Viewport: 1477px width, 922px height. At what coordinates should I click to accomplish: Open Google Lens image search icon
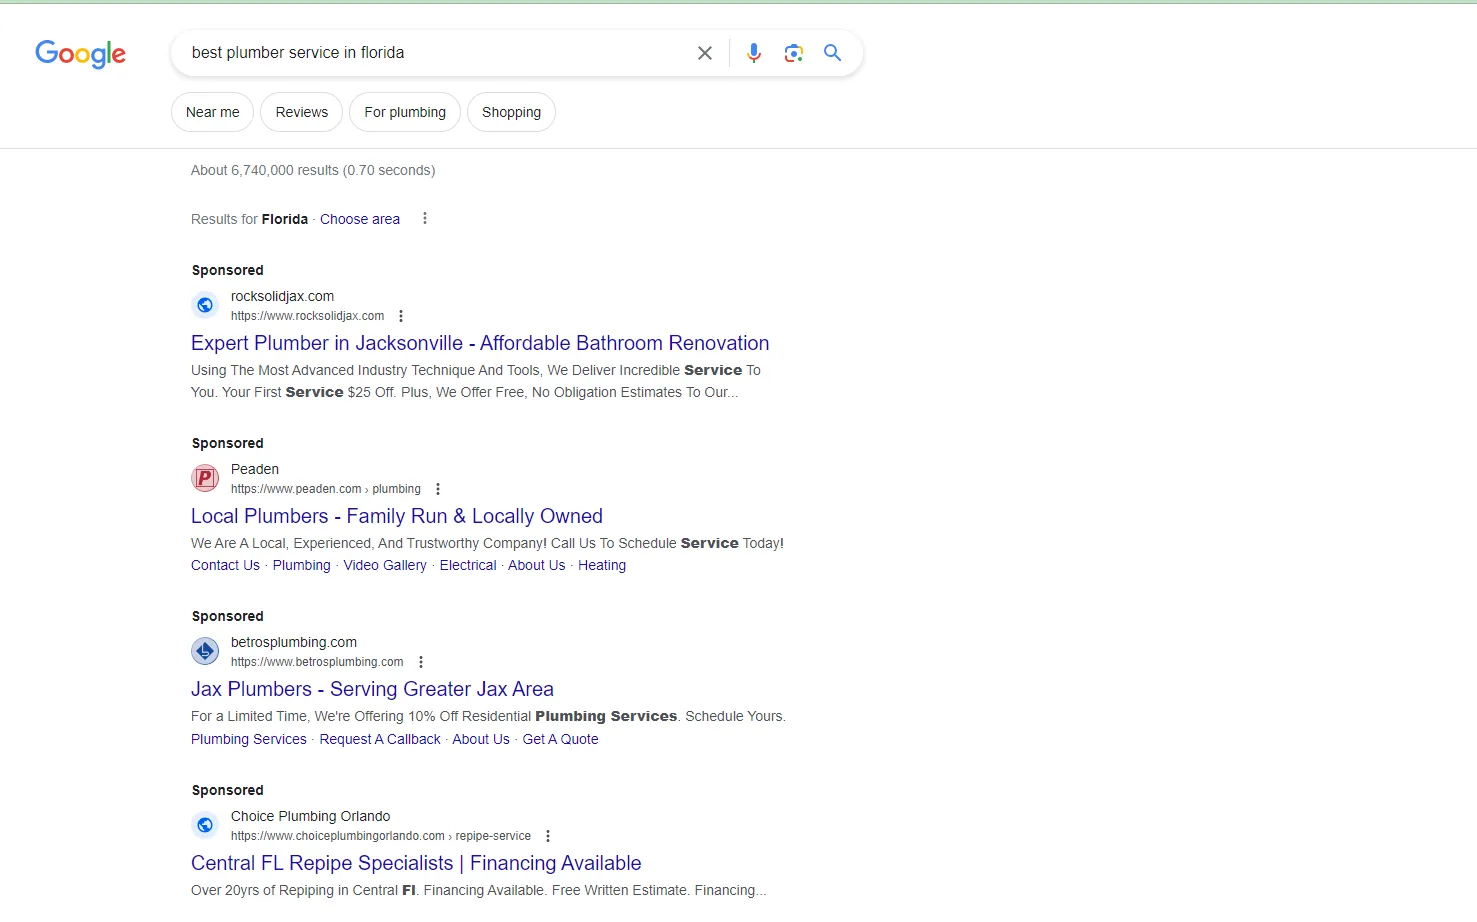pyautogui.click(x=794, y=53)
